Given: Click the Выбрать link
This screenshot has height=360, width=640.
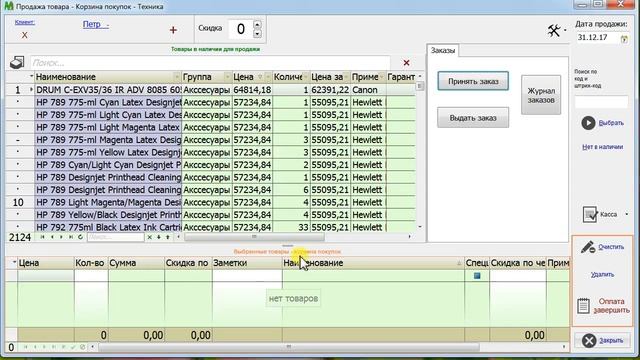Looking at the screenshot, I should (x=611, y=123).
